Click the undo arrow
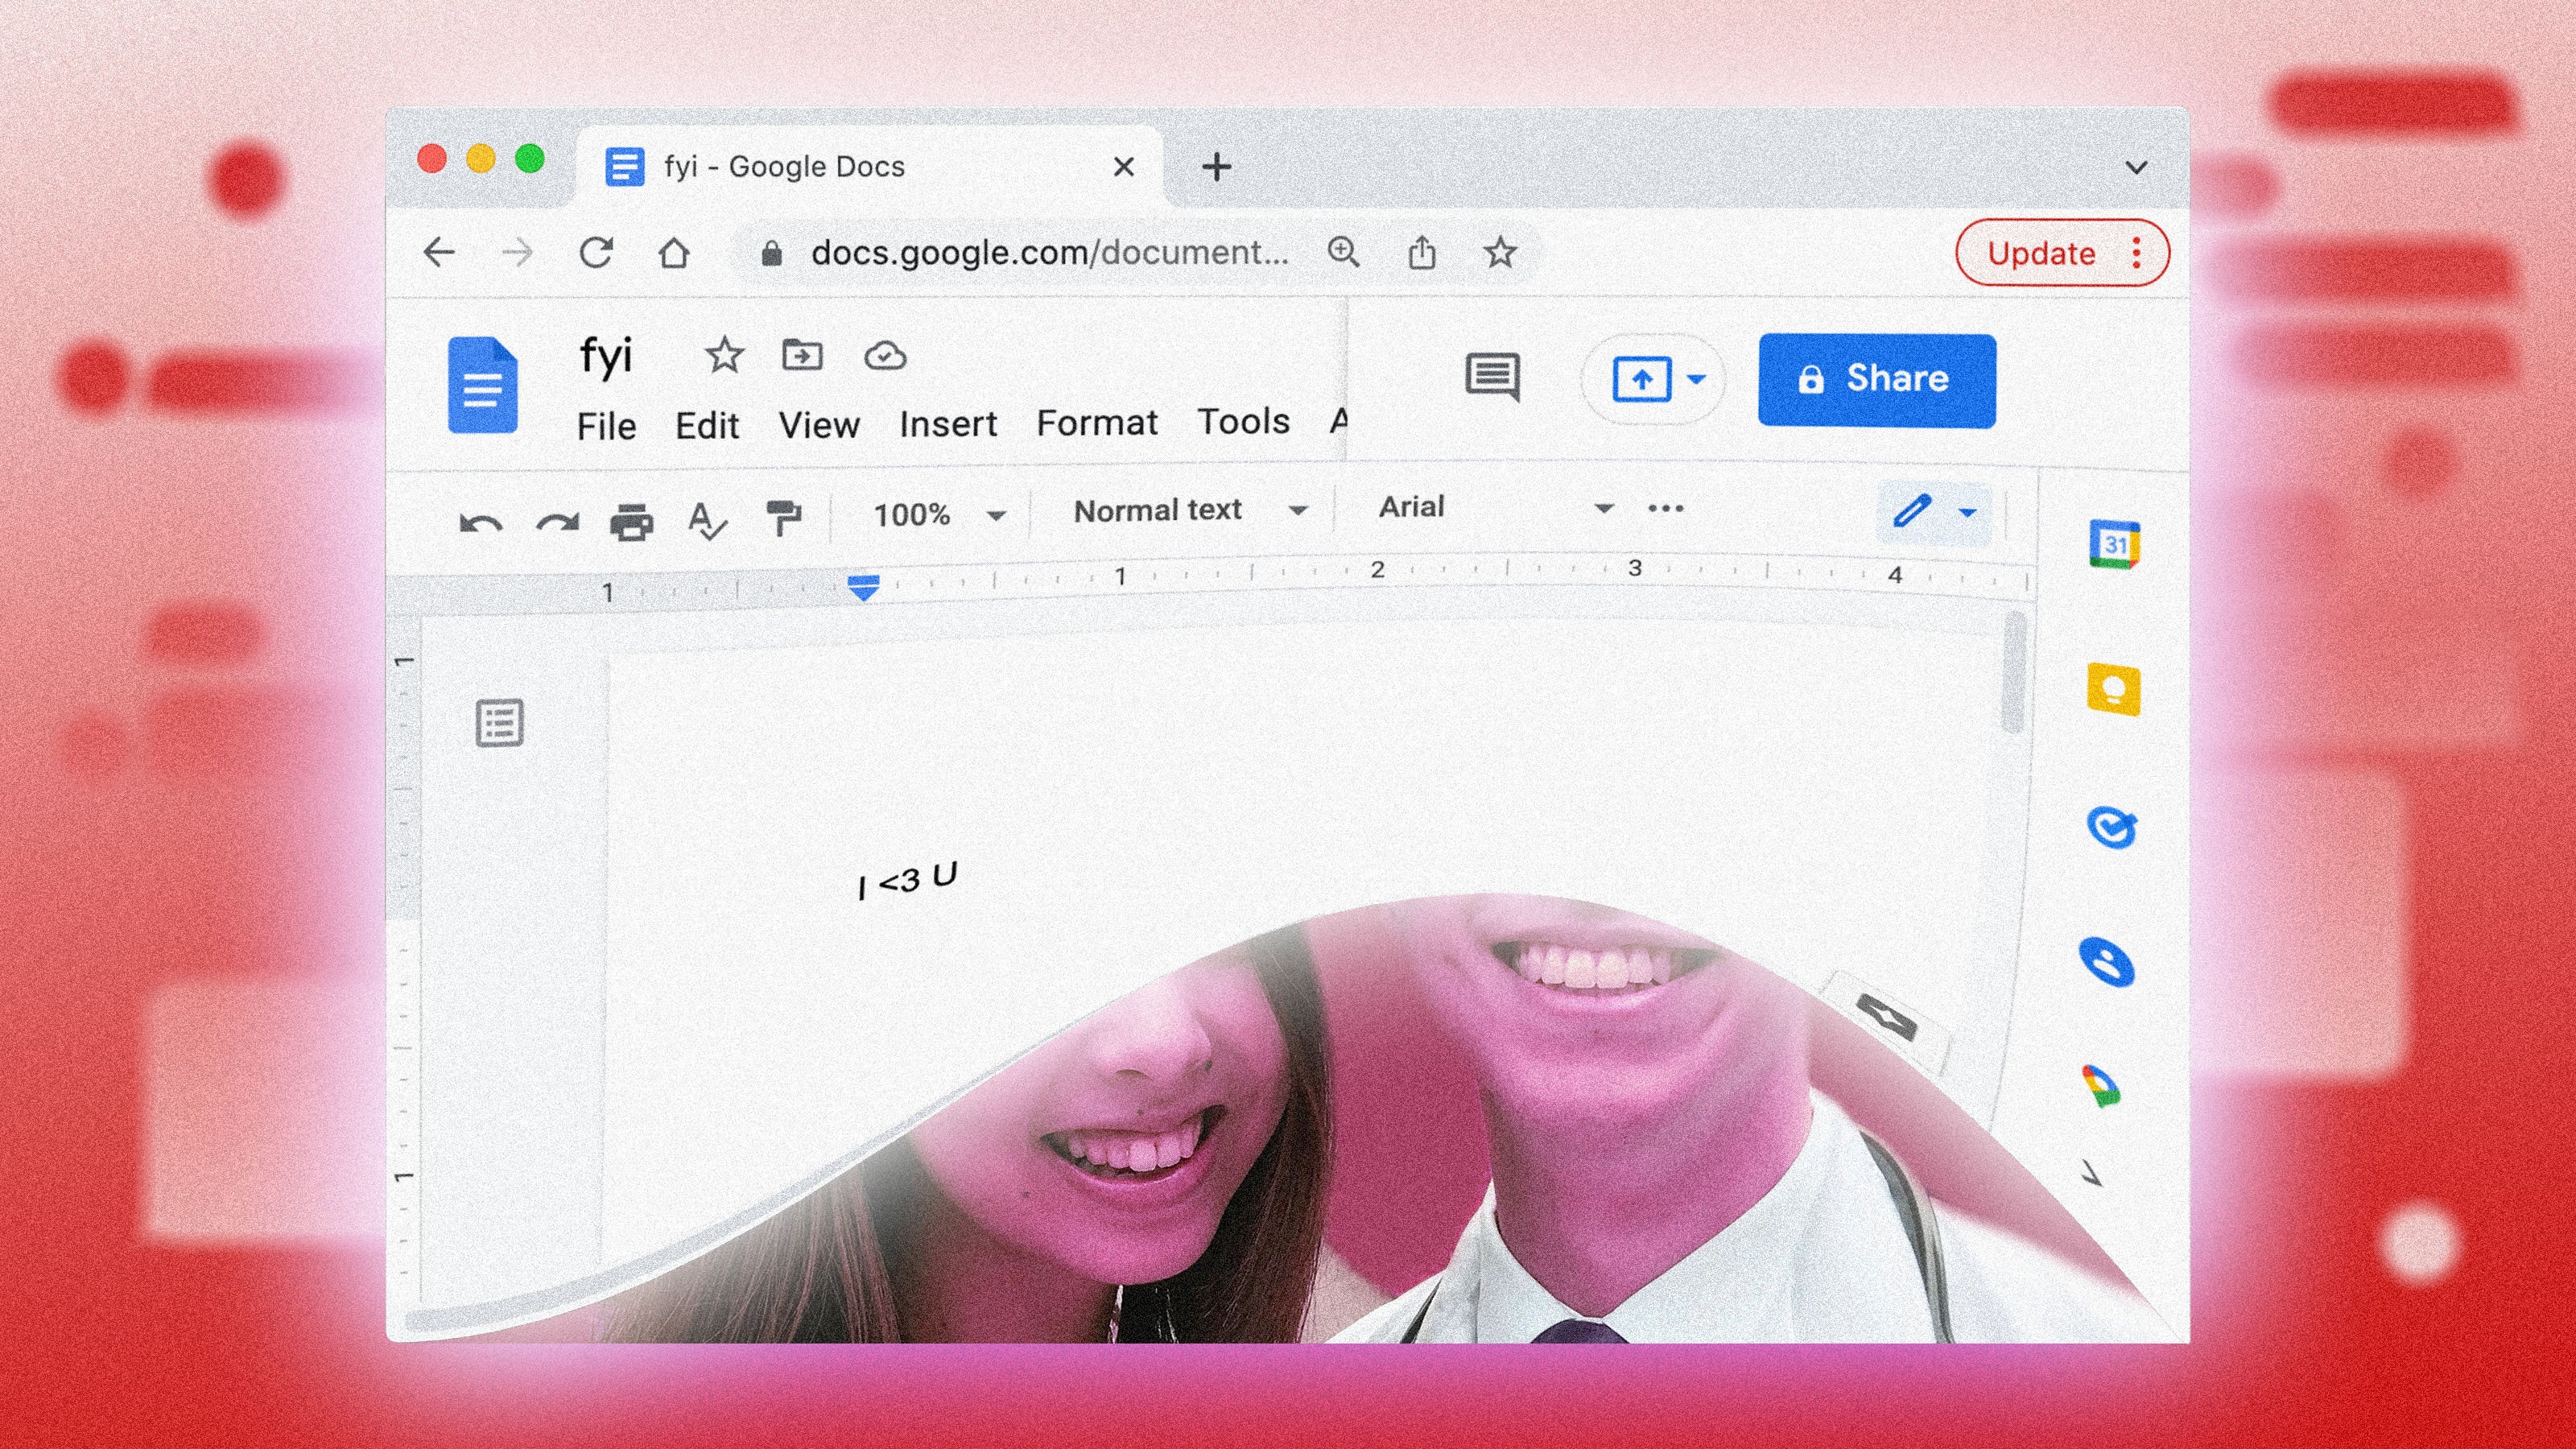Image resolution: width=2576 pixels, height=1449 pixels. click(x=480, y=523)
